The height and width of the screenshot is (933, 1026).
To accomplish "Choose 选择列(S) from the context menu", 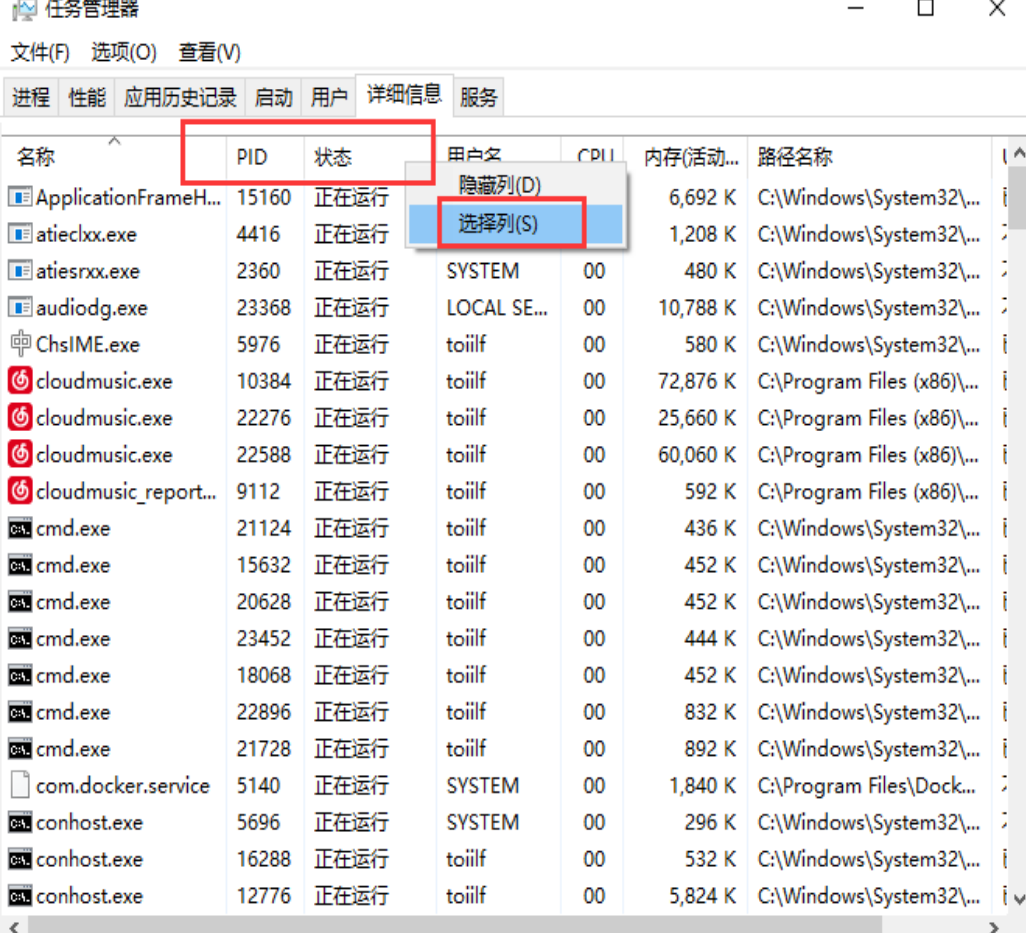I will [498, 224].
